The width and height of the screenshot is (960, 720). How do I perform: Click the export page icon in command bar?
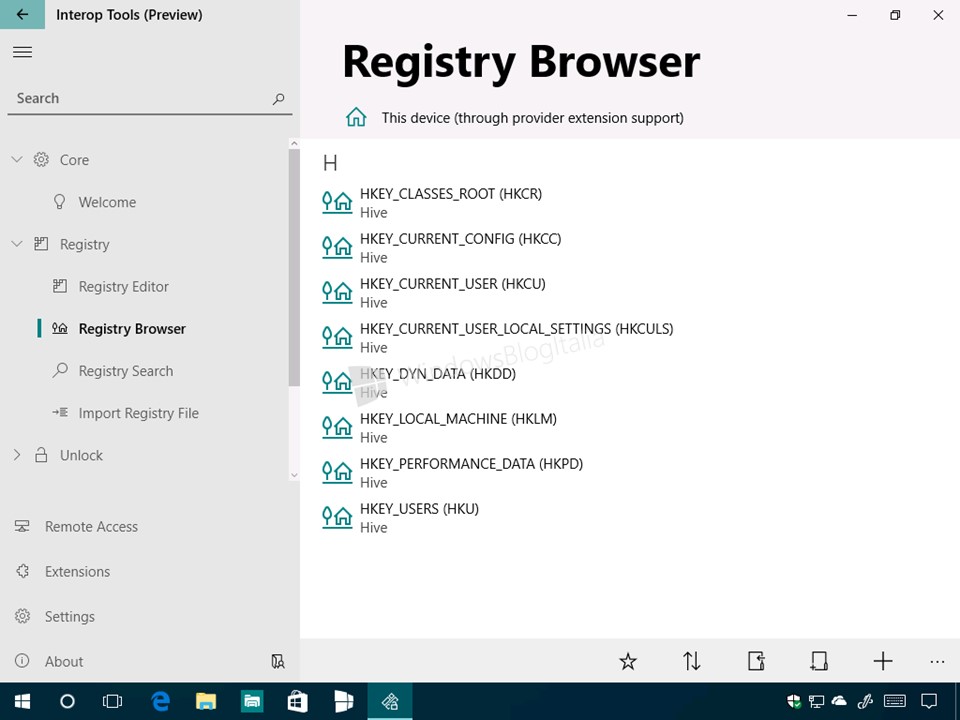click(756, 661)
